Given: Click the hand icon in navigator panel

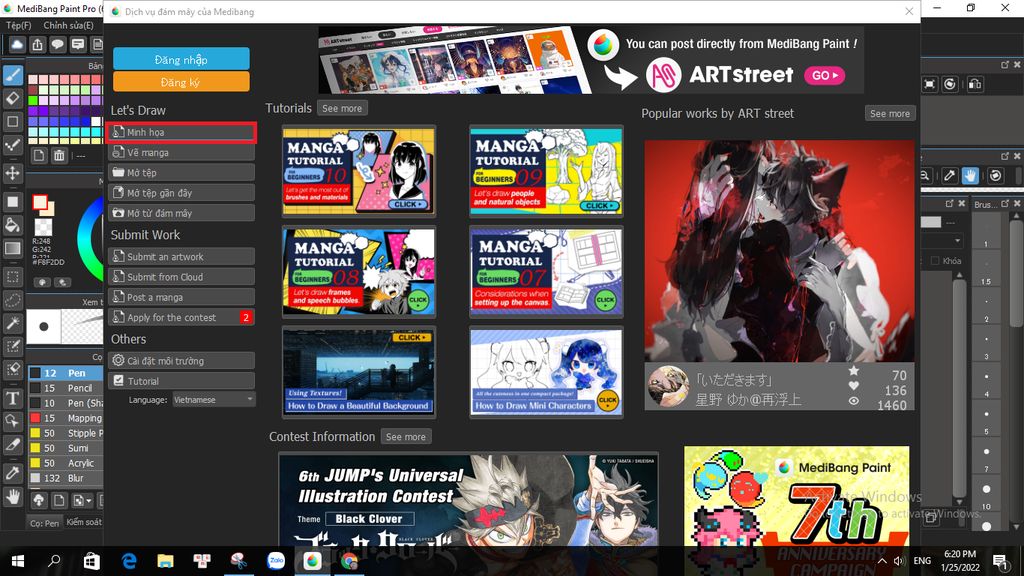Looking at the screenshot, I should (970, 175).
